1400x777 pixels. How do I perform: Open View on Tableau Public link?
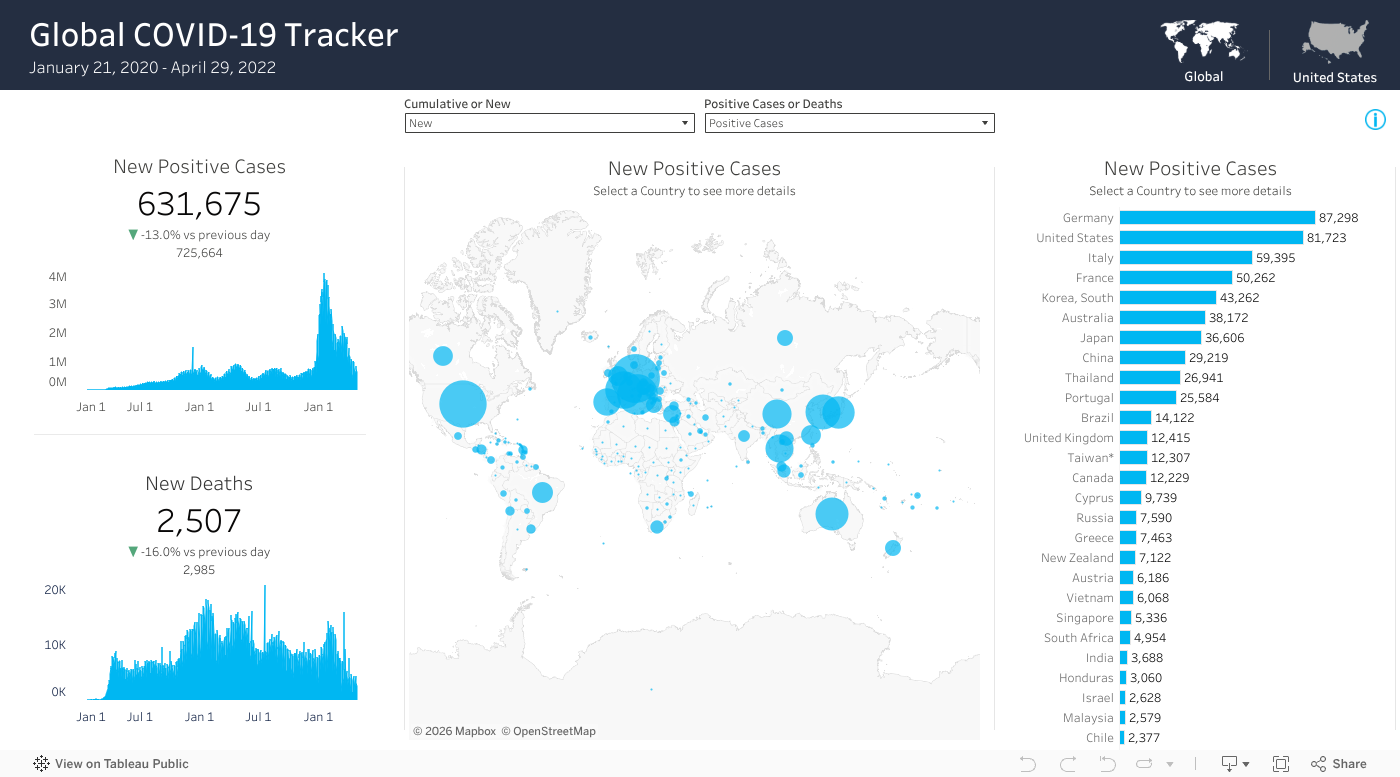click(x=111, y=764)
